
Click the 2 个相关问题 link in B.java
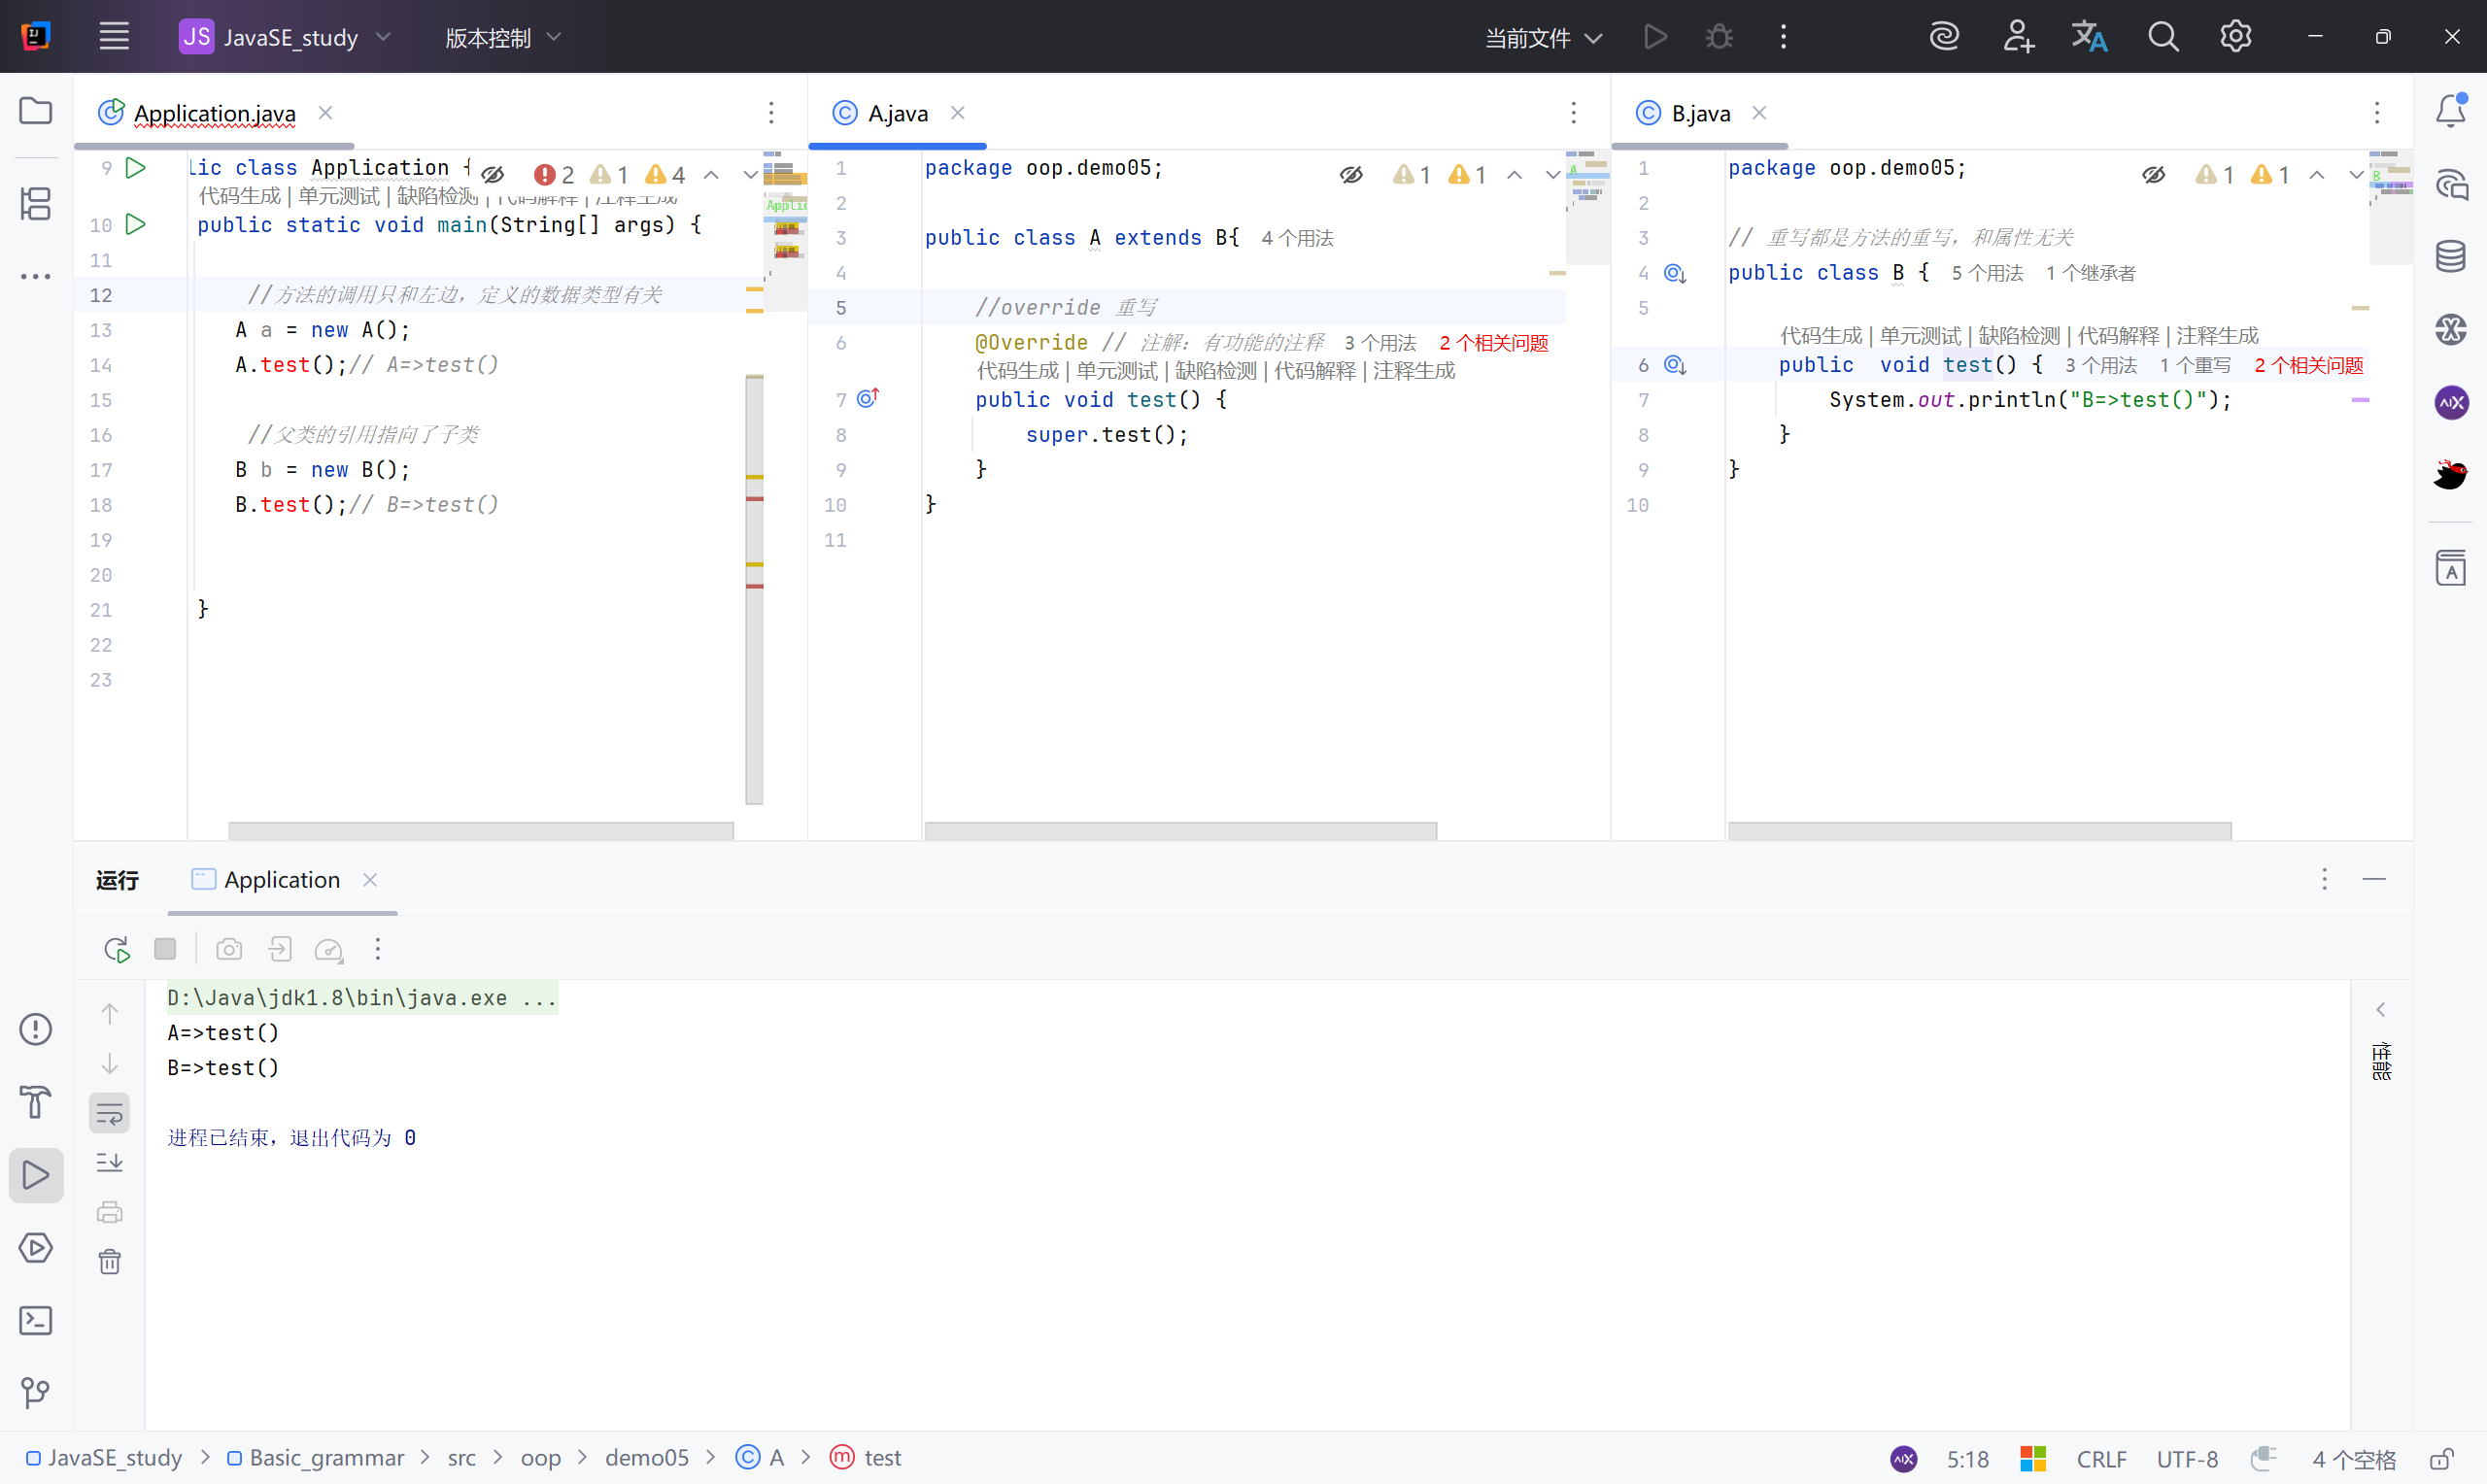(2308, 365)
